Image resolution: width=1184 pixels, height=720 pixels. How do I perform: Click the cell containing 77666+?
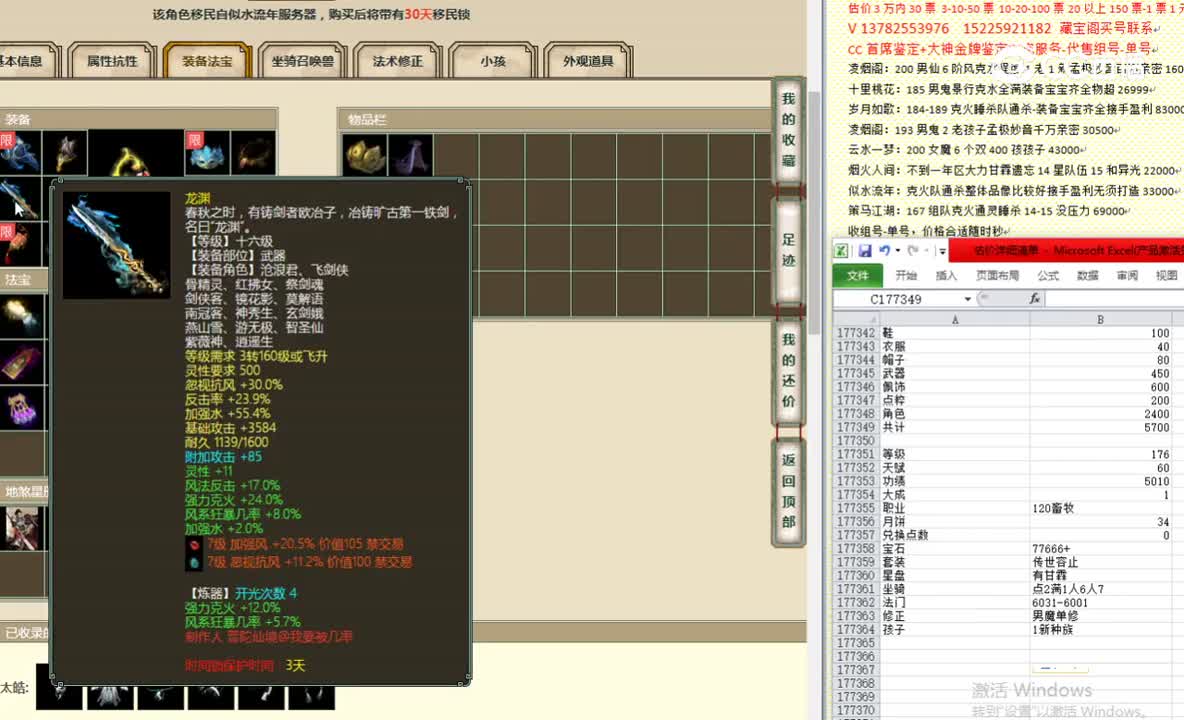click(1100, 549)
